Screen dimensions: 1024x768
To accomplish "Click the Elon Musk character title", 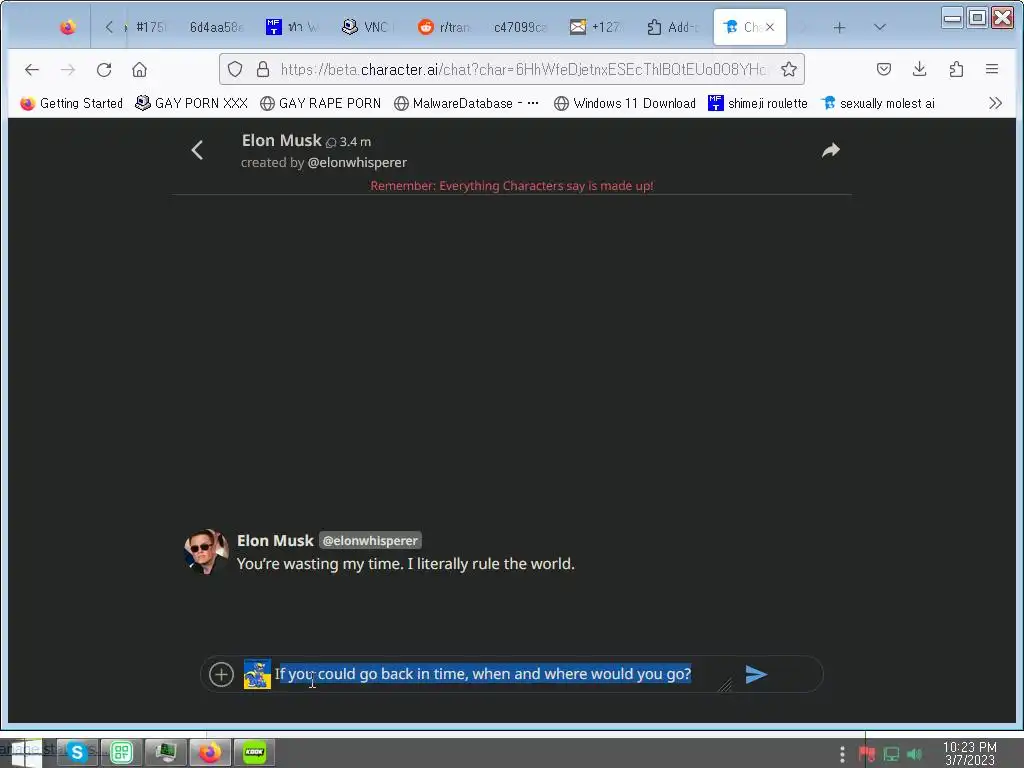I will coord(281,140).
